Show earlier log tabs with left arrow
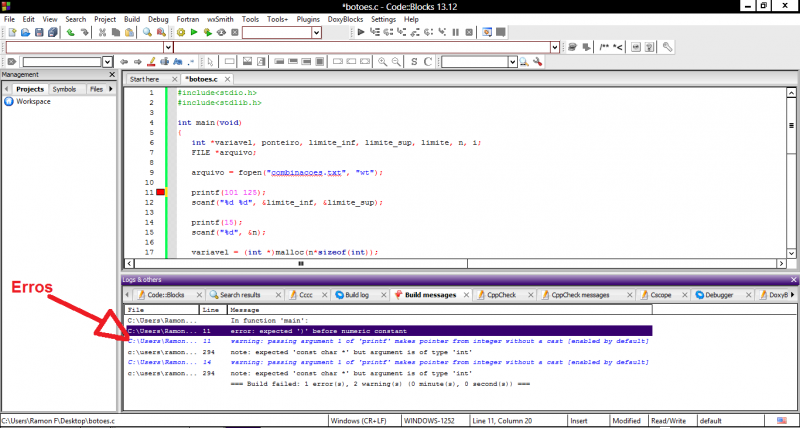800x428 pixels. coord(128,294)
